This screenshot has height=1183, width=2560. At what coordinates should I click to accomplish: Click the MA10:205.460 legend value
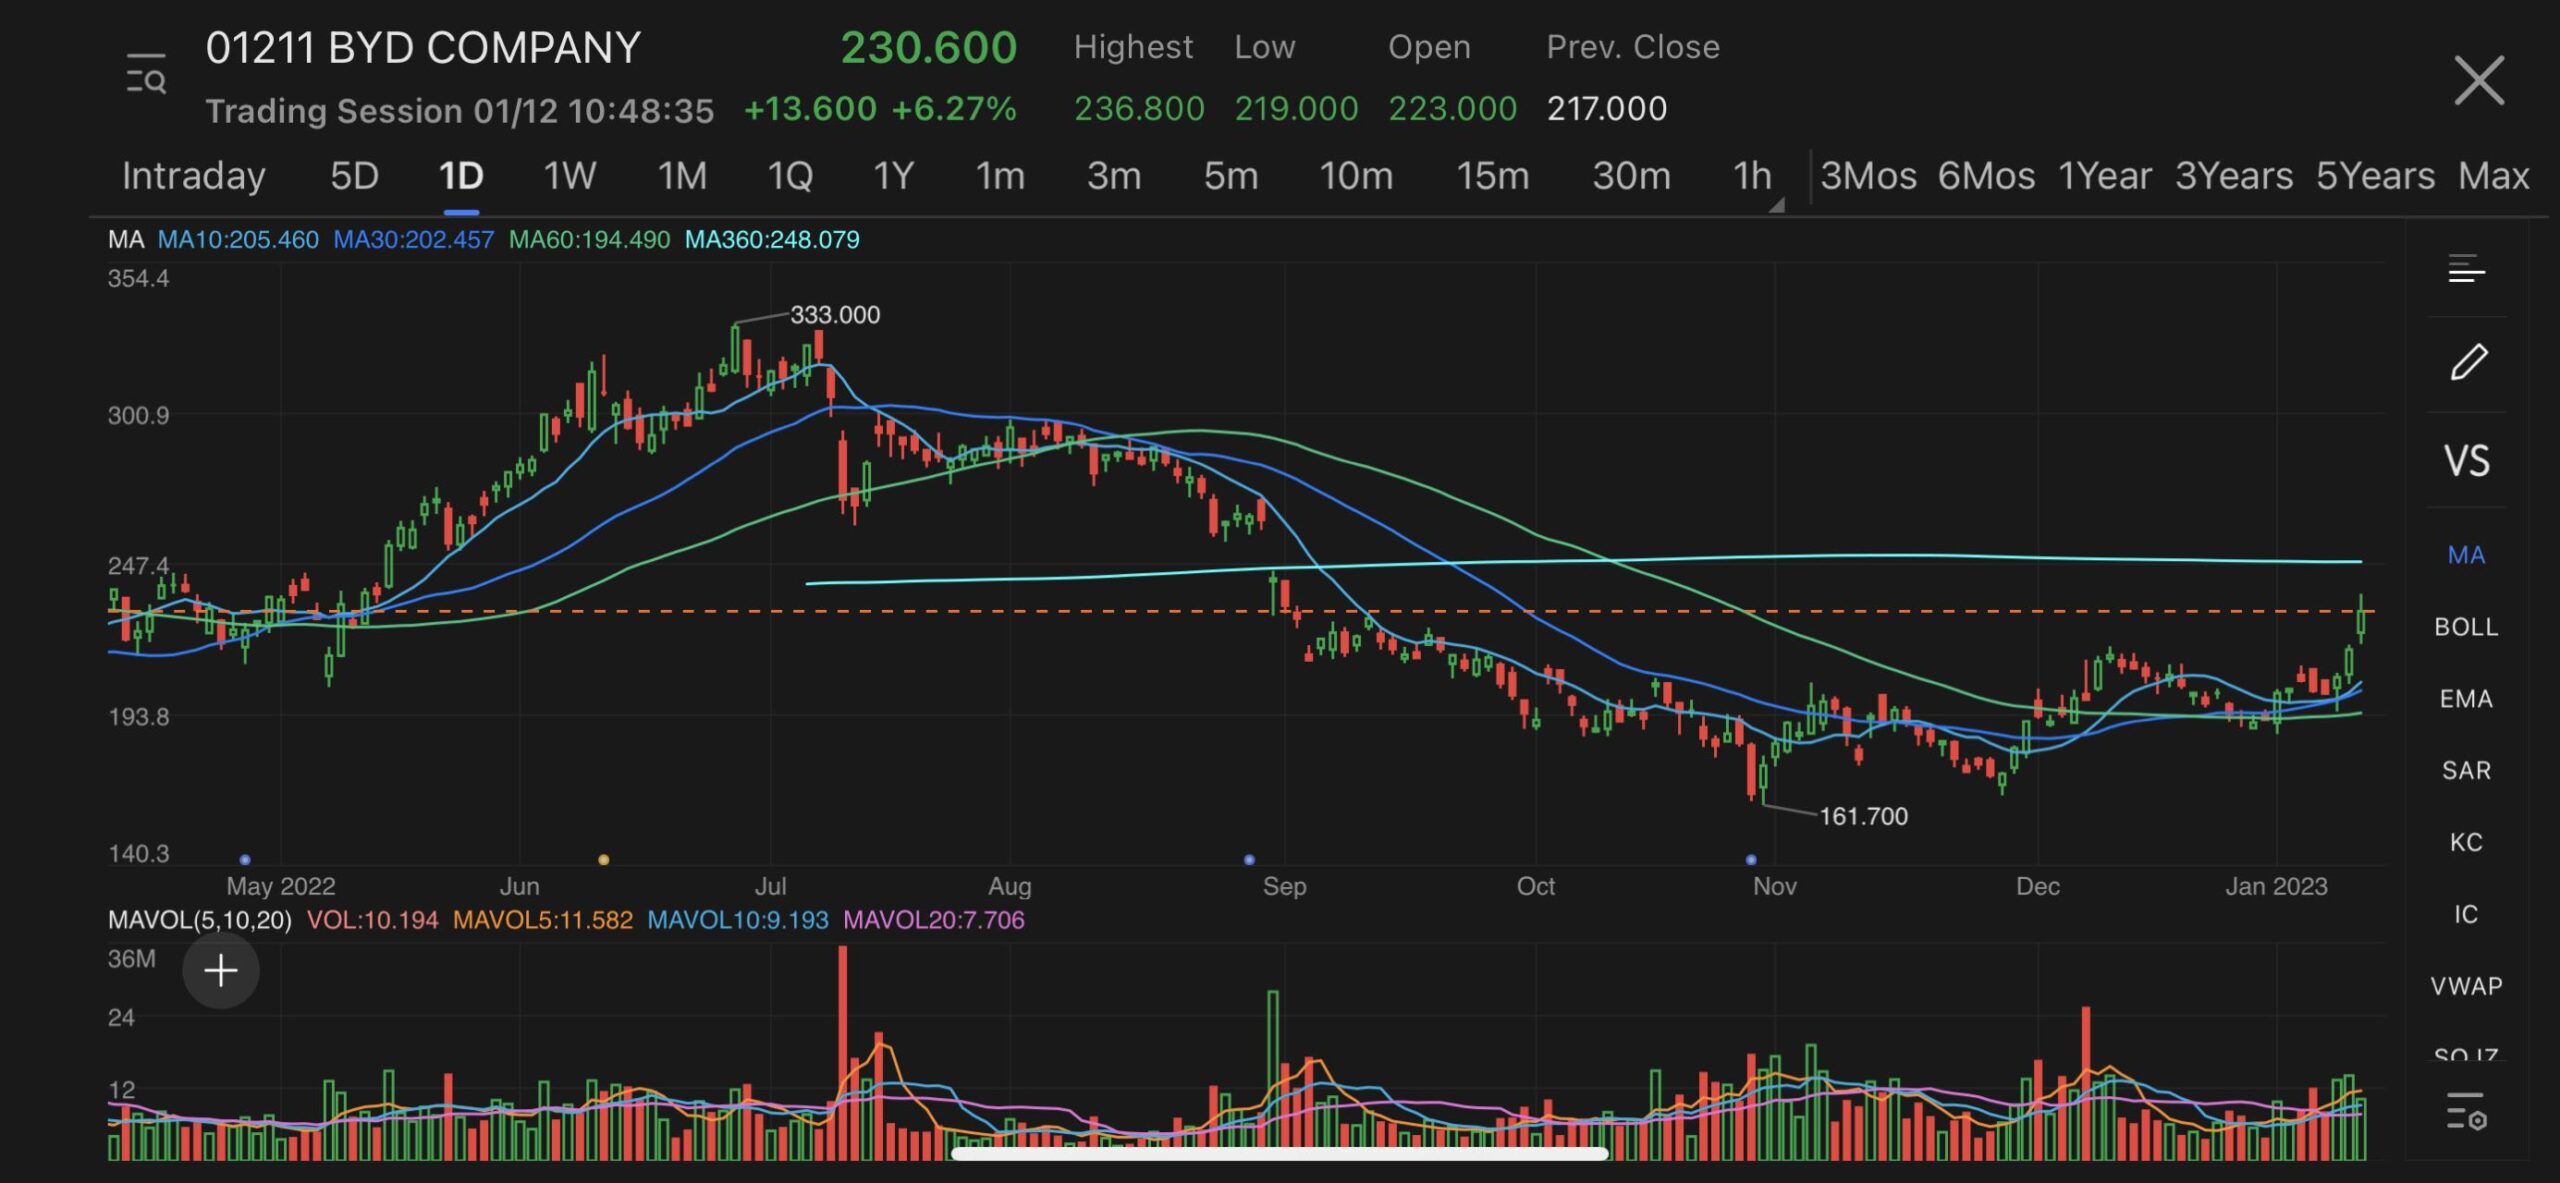pos(238,240)
